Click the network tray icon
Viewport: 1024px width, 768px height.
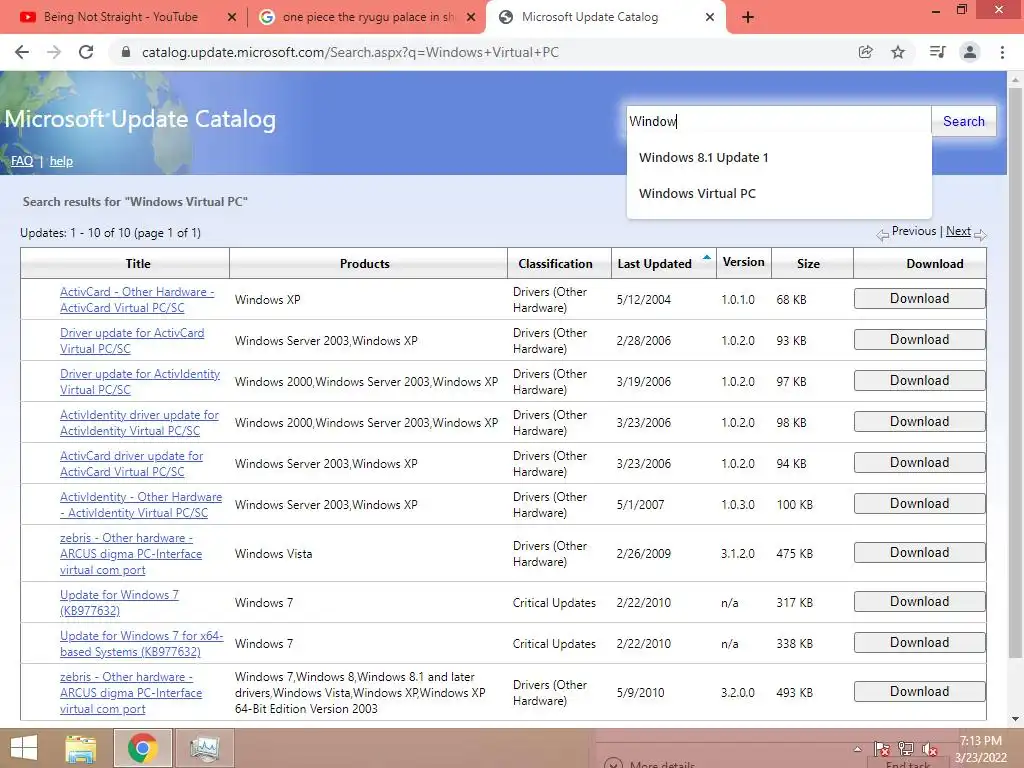pos(906,749)
